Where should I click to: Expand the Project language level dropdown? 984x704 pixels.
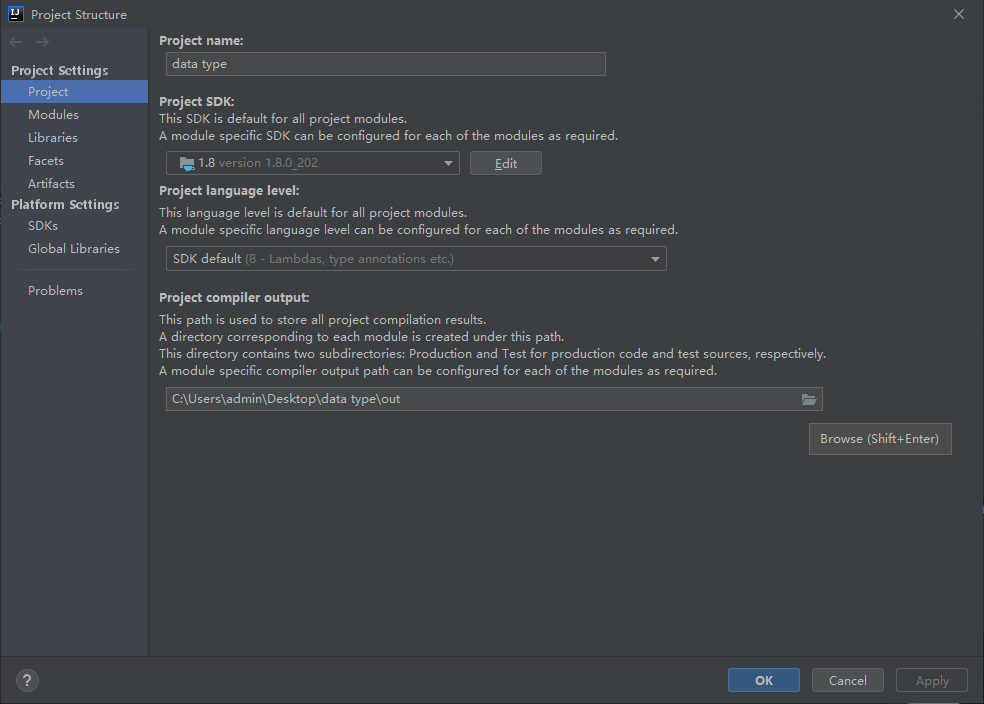point(655,259)
